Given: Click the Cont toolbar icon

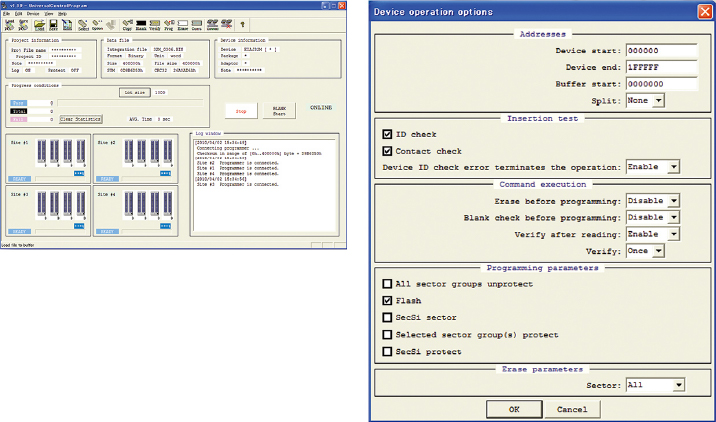Looking at the screenshot, I should [196, 25].
